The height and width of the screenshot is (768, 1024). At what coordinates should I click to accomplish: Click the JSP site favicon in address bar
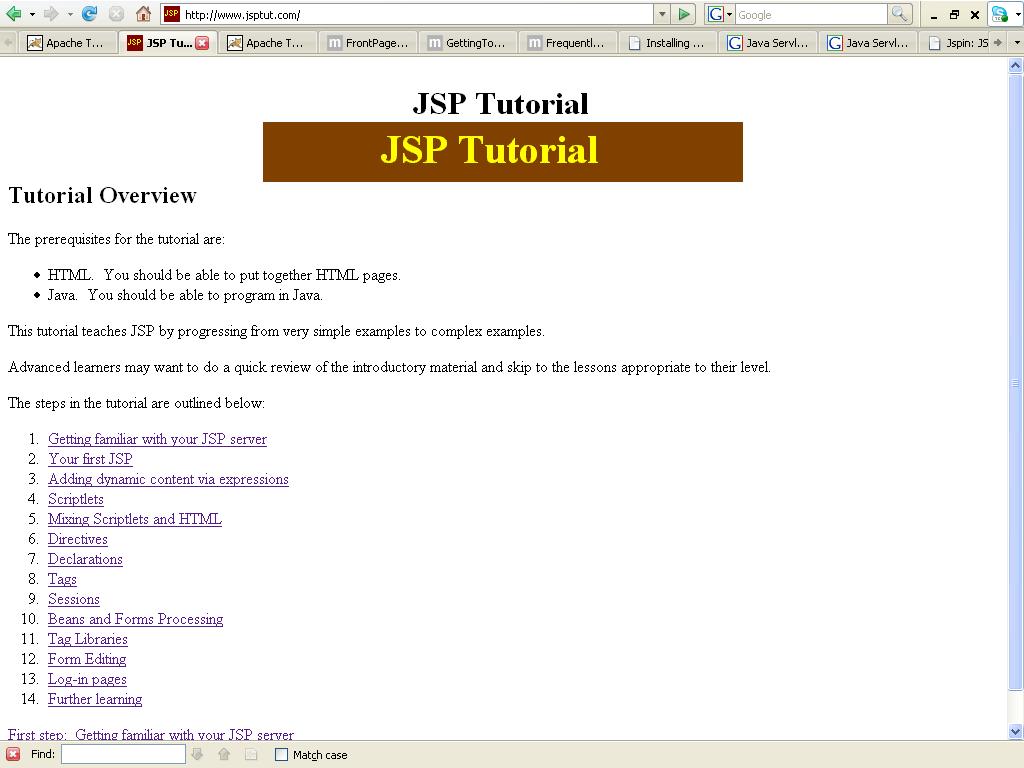click(171, 14)
